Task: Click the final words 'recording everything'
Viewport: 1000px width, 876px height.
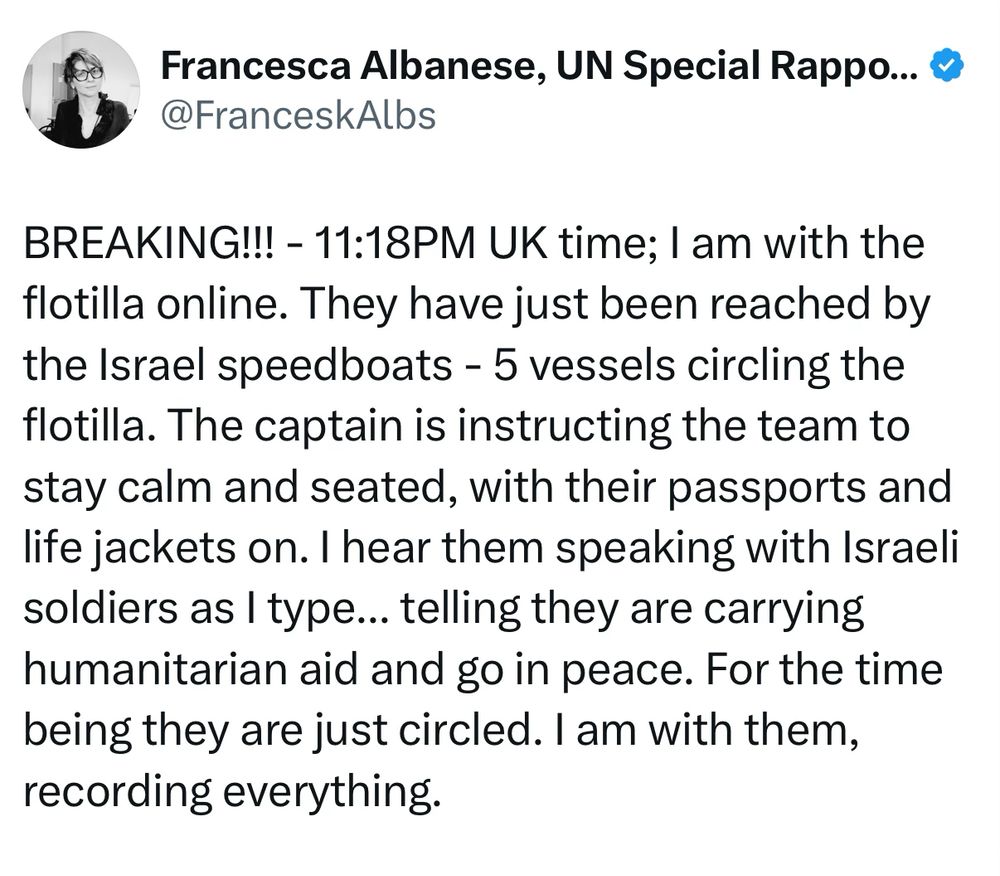Action: click(232, 791)
